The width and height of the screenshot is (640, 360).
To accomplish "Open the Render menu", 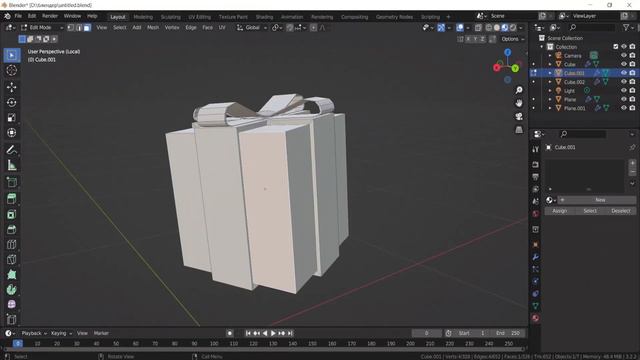I will [x=50, y=16].
